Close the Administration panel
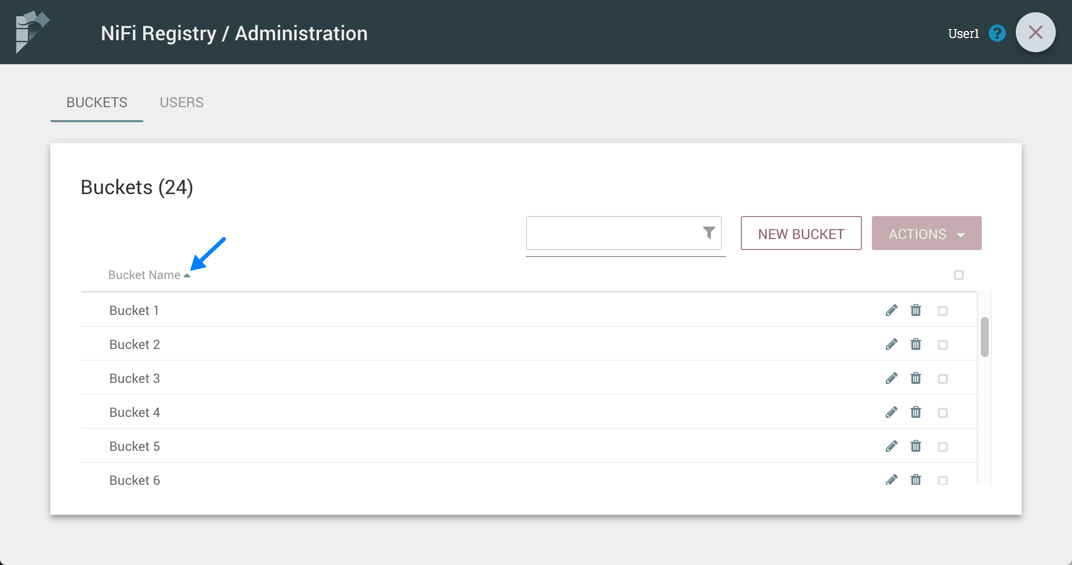The height and width of the screenshot is (565, 1072). [1035, 33]
